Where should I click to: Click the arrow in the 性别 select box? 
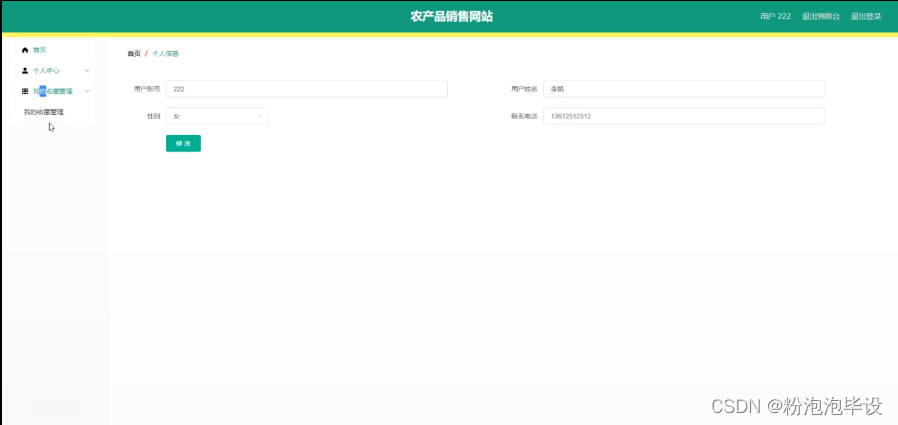point(260,116)
